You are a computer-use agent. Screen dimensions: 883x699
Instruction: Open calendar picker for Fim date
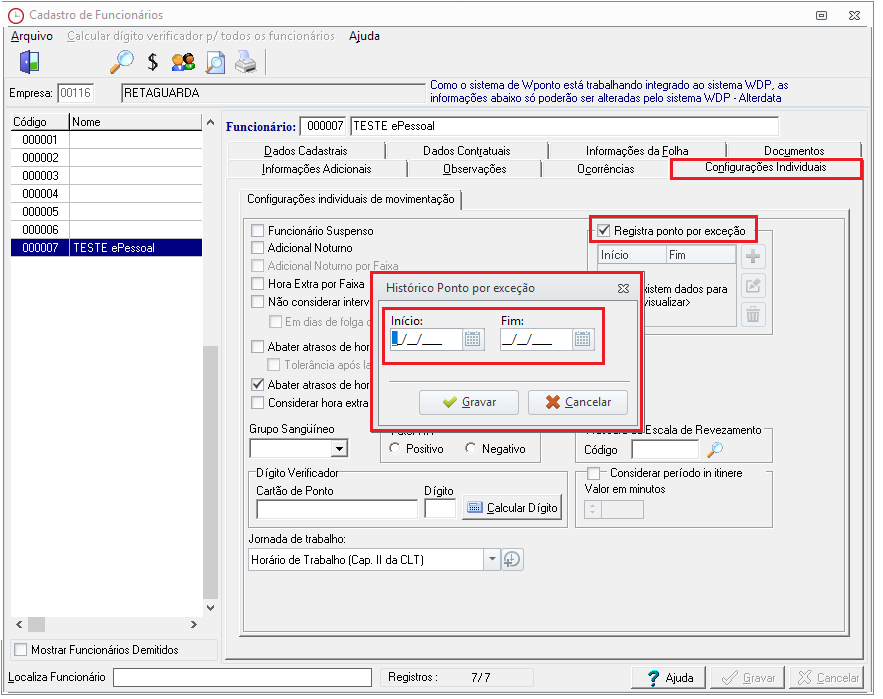click(x=583, y=339)
